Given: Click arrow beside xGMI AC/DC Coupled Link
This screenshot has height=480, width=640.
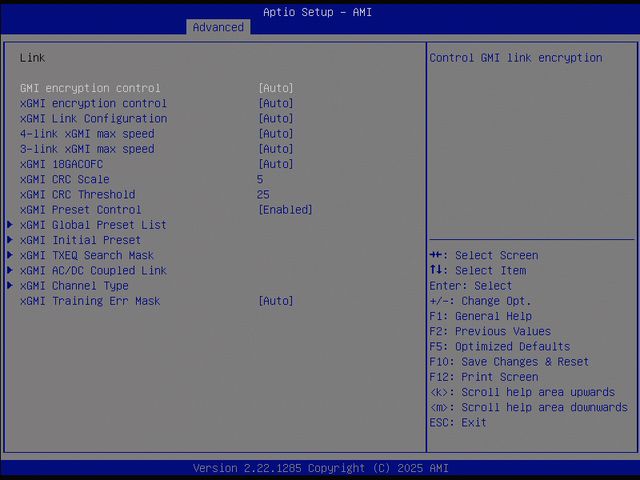Looking at the screenshot, I should click(x=10, y=270).
